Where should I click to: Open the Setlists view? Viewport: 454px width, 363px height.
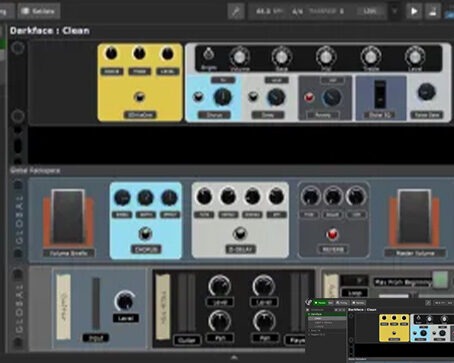(x=39, y=11)
